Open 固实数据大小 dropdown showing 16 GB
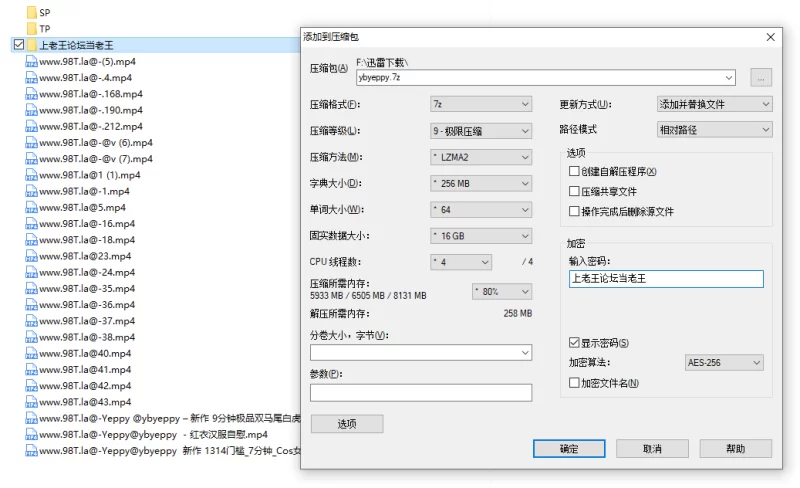The height and width of the screenshot is (488, 800). pyautogui.click(x=481, y=236)
